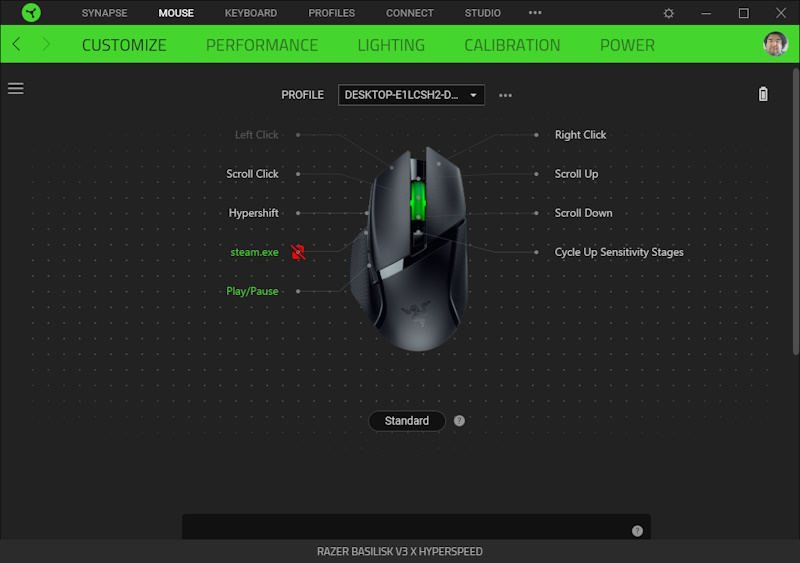The height and width of the screenshot is (563, 800).
Task: Open the settings gear icon
Action: click(669, 13)
